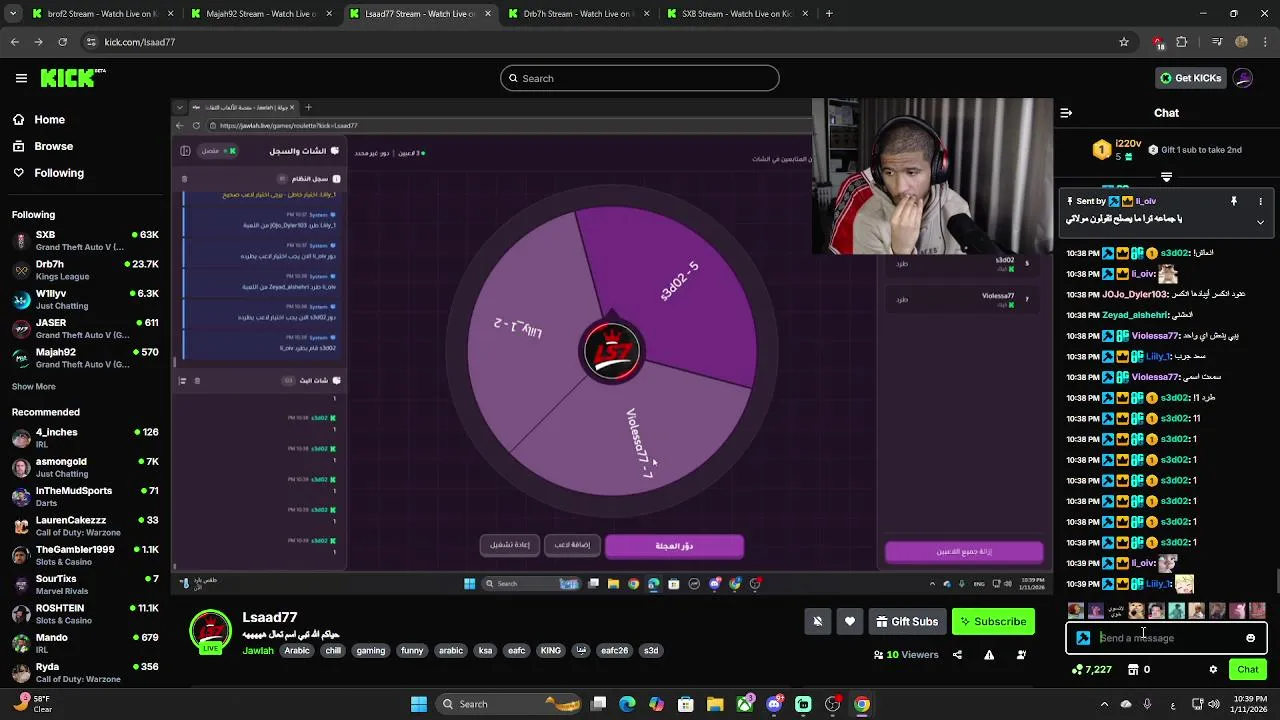
Task: Click Show More under Following
Action: 34,386
